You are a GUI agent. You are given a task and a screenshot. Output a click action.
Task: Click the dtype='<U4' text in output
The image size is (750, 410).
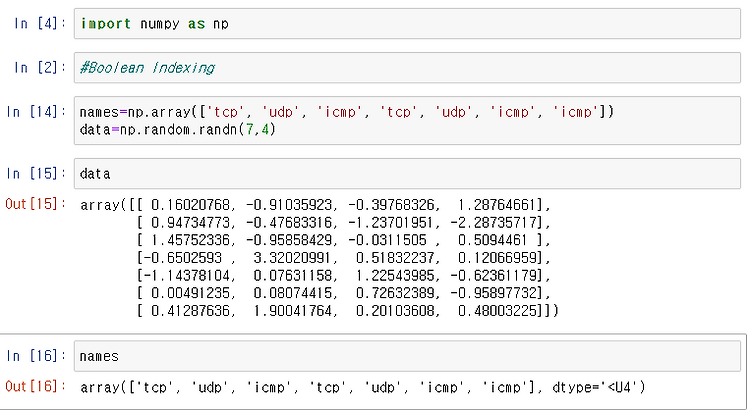[598, 387]
